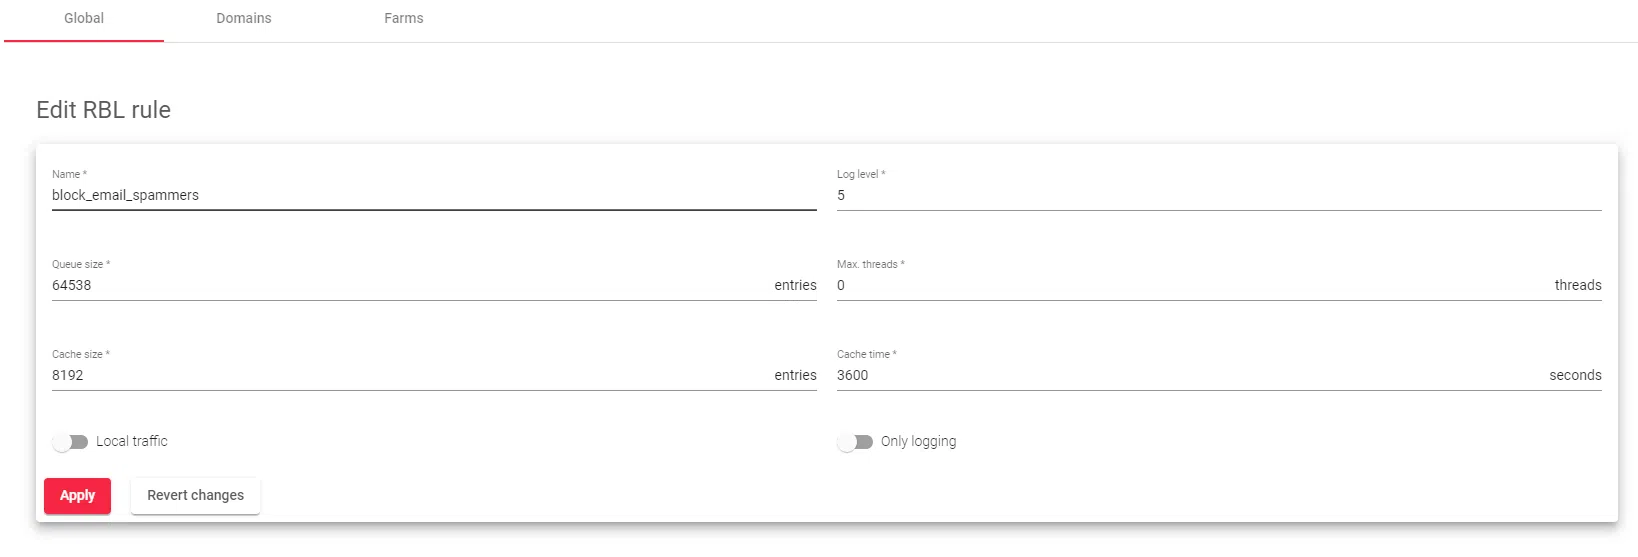
Task: Click the Name field with block_email_spammers
Action: point(433,195)
